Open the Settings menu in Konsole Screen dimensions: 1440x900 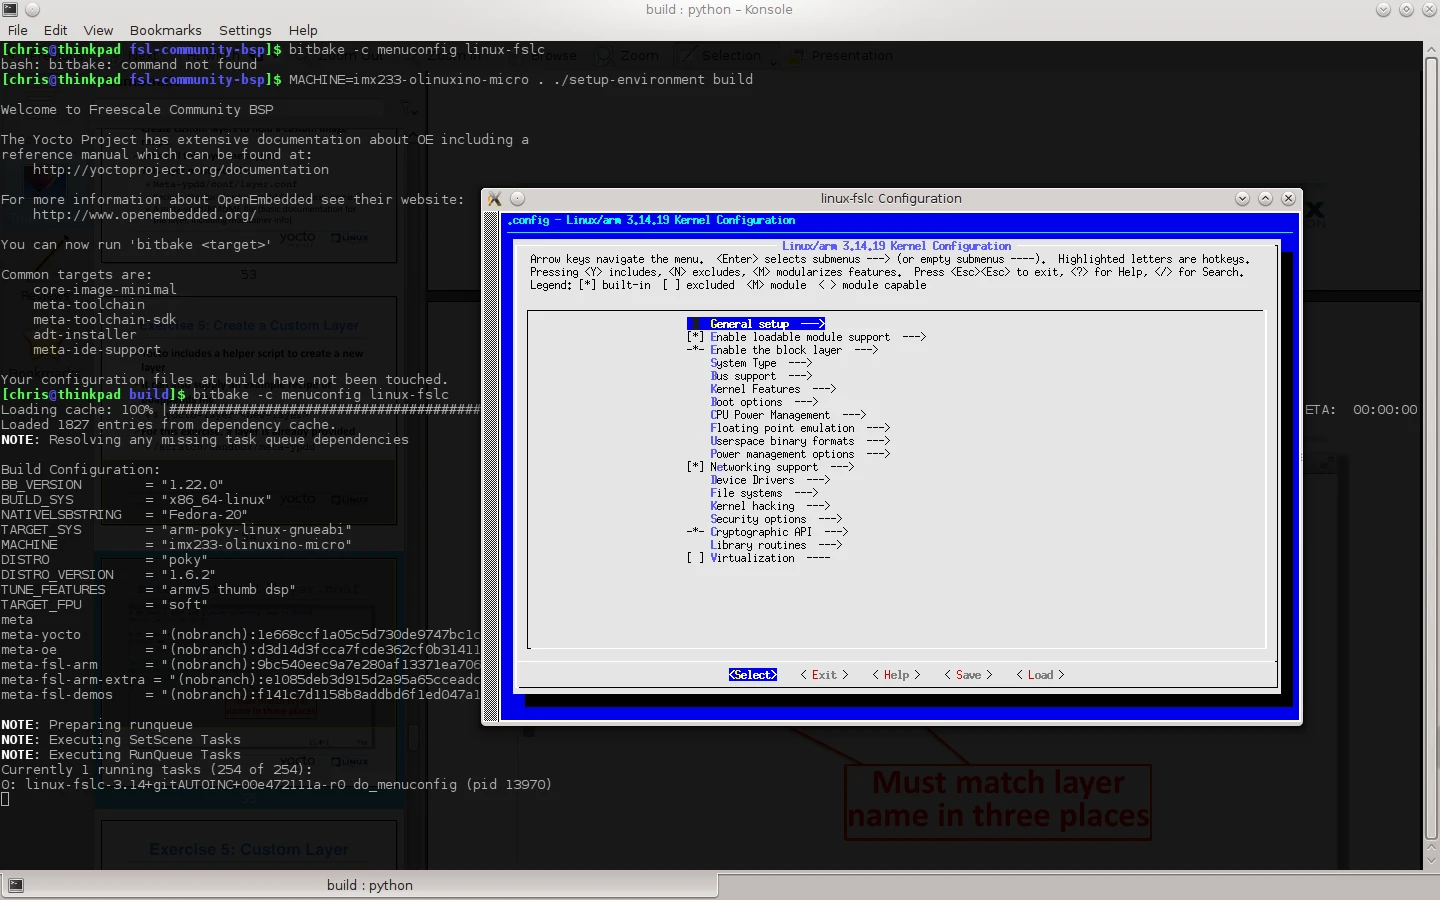click(x=245, y=30)
